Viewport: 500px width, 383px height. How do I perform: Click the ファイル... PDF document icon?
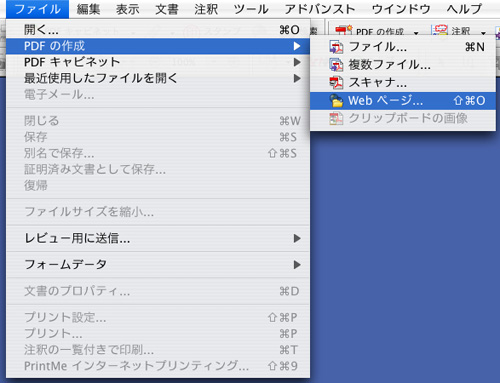[x=336, y=47]
